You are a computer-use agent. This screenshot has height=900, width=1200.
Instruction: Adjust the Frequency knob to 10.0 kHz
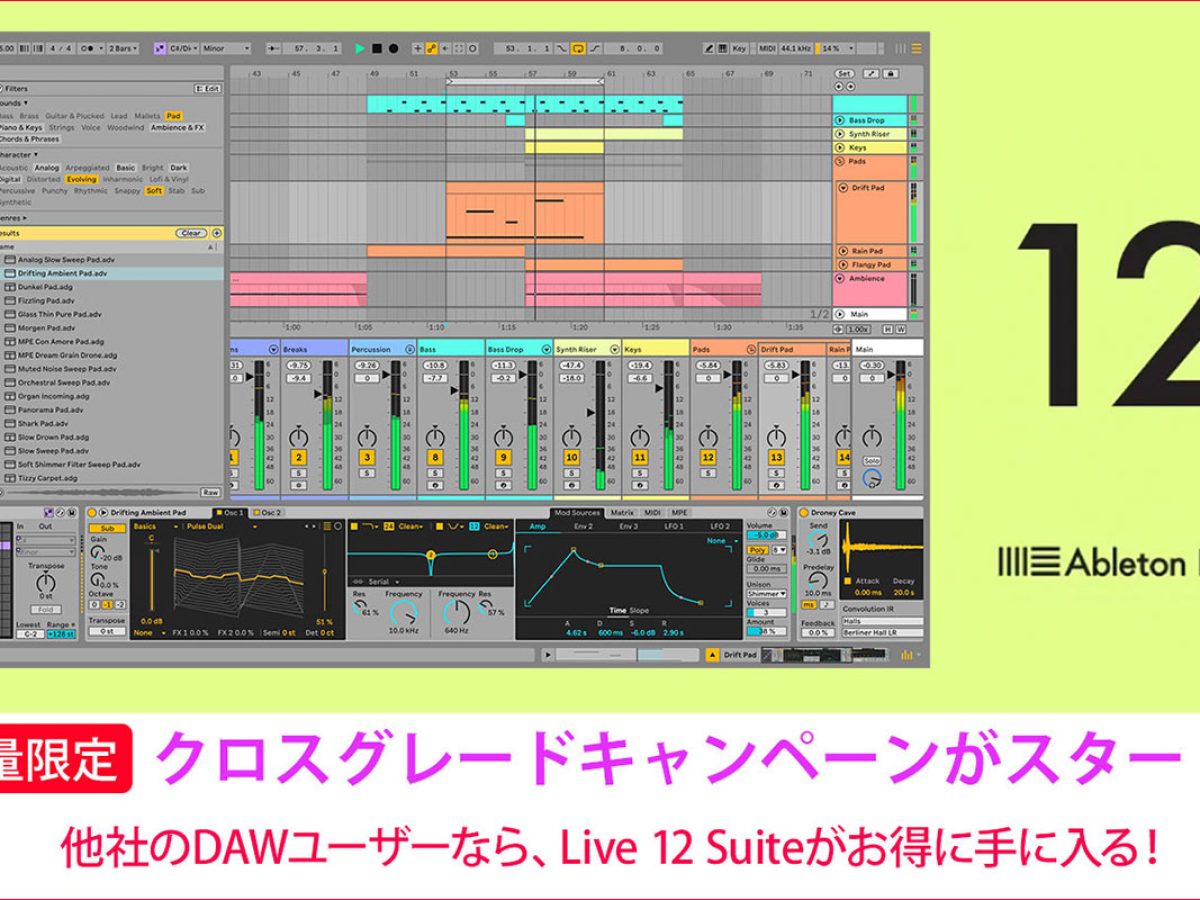(x=403, y=610)
